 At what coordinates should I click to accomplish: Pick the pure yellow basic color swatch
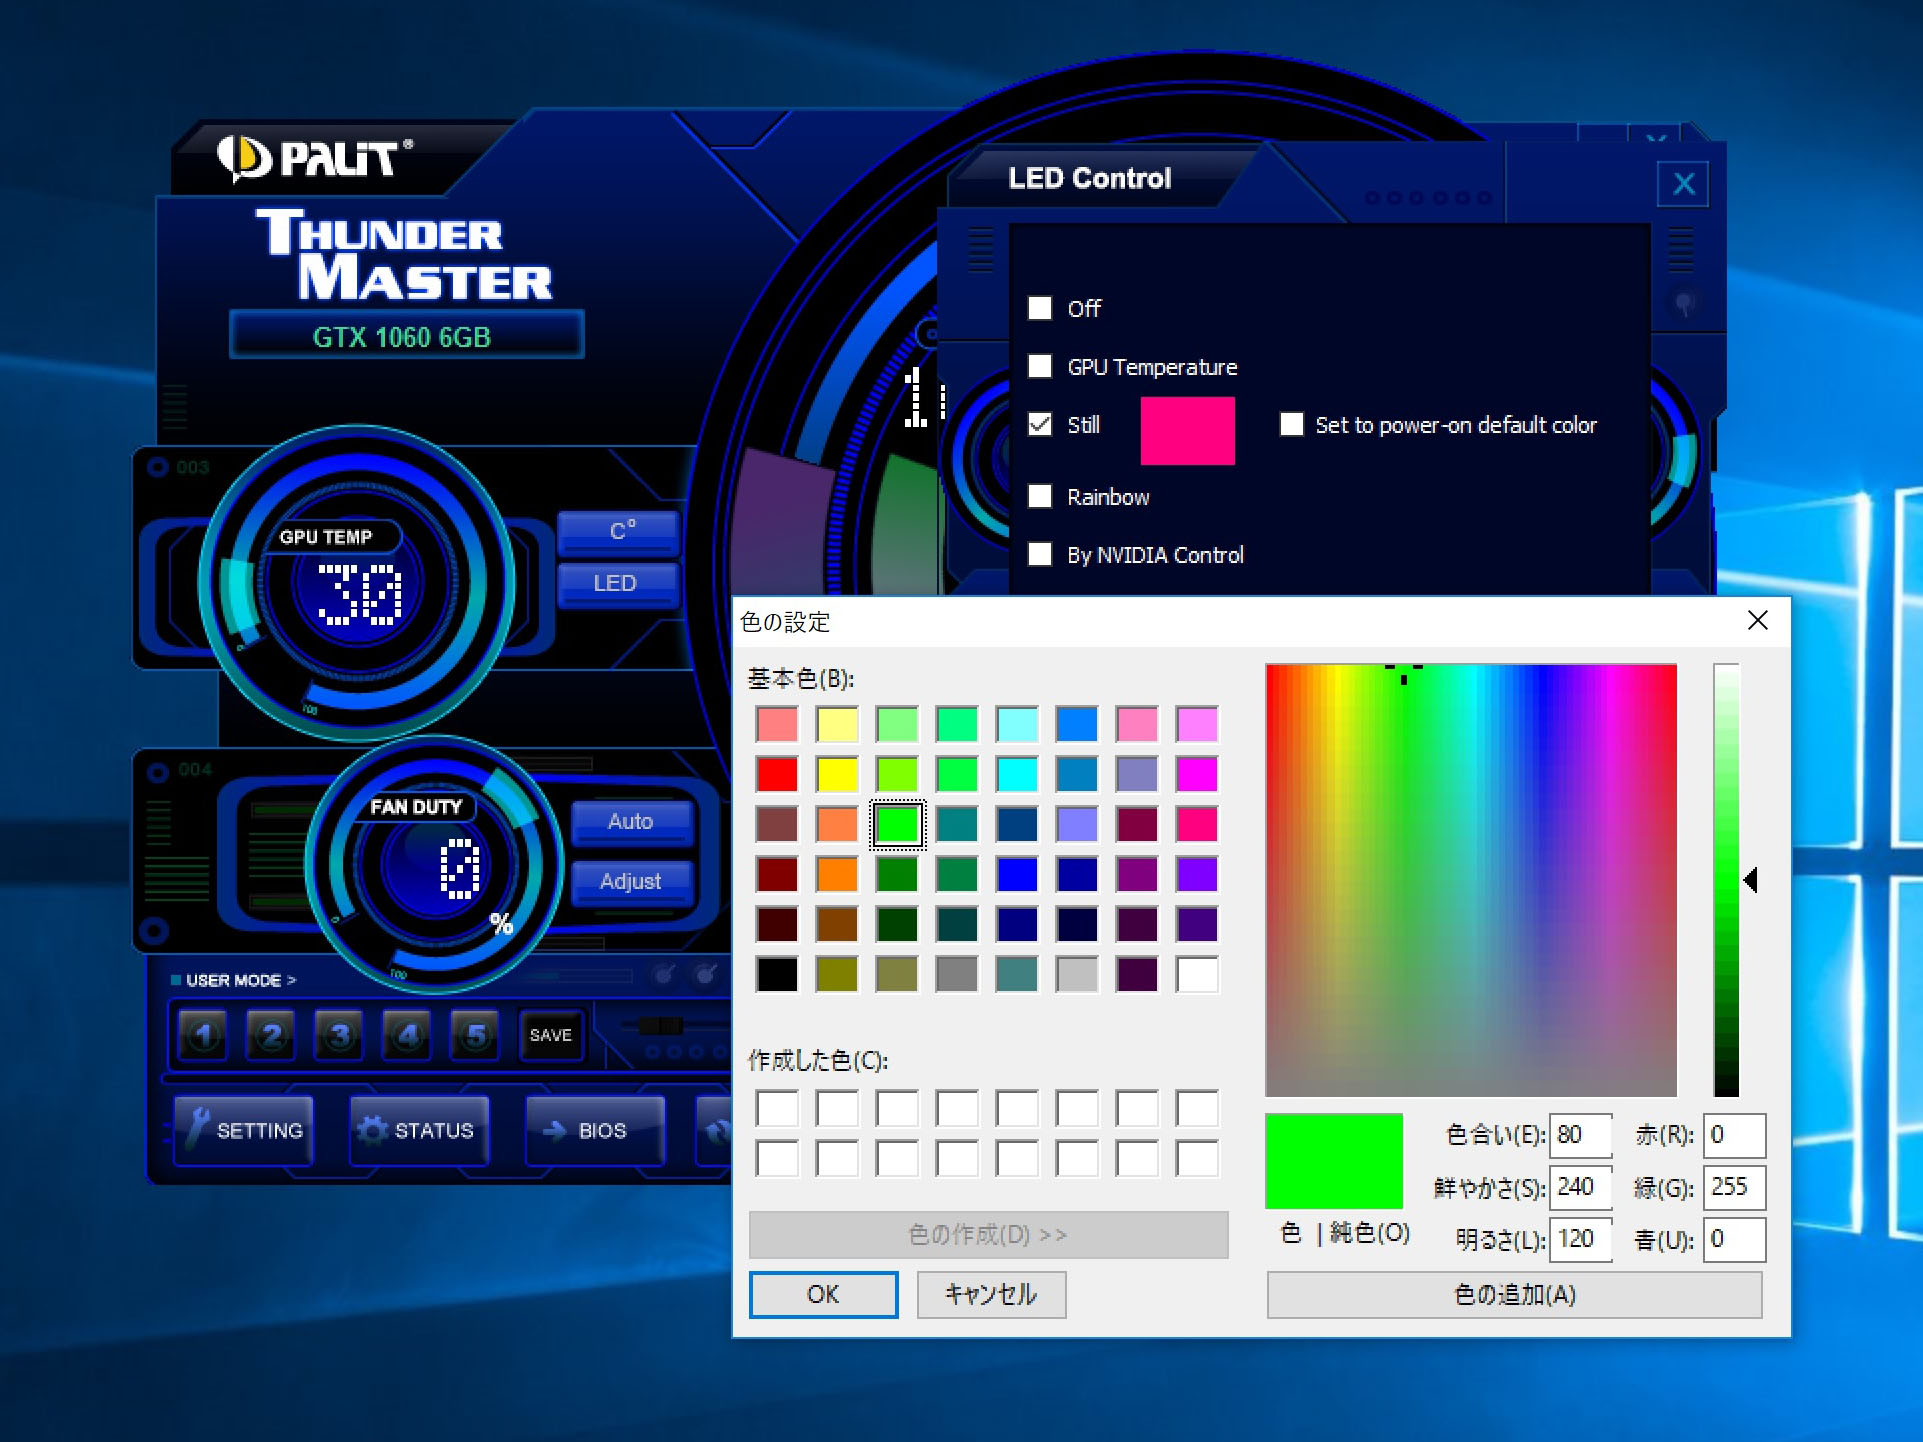837,774
